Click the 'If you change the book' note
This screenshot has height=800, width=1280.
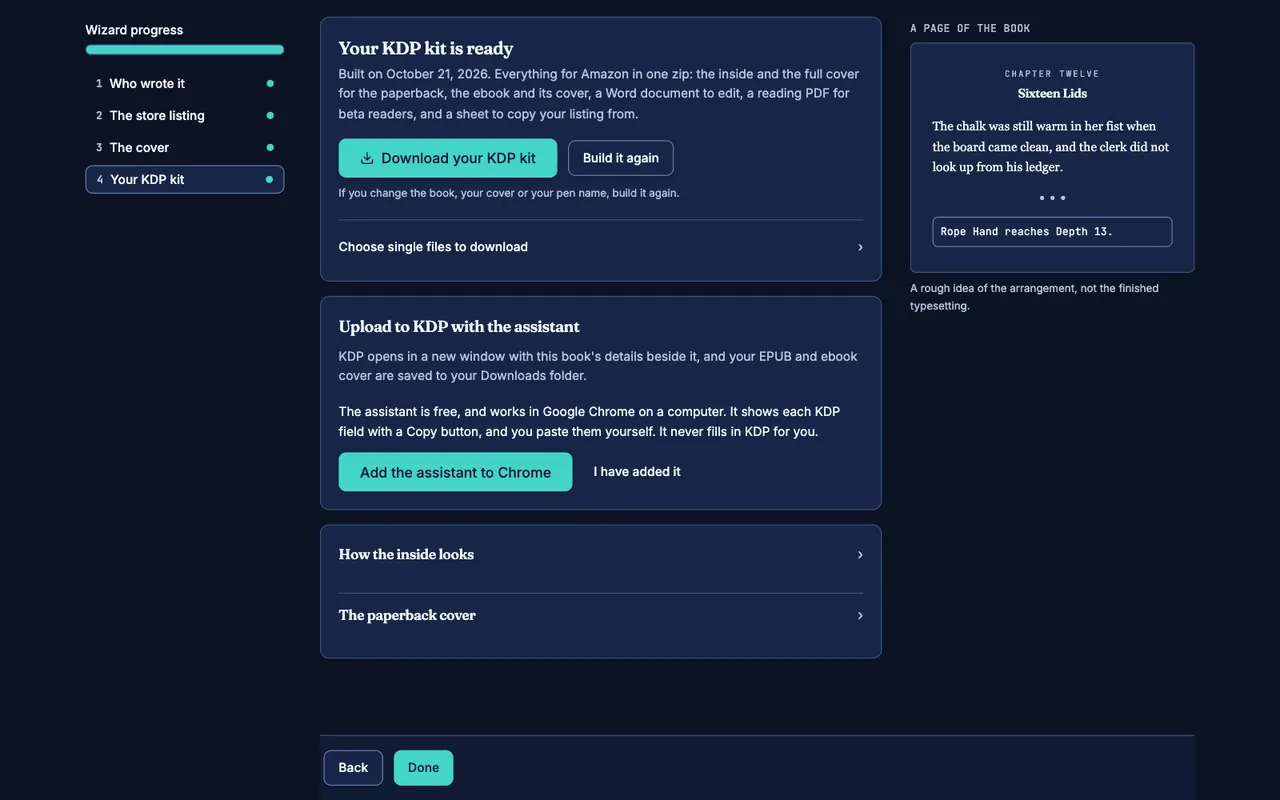pyautogui.click(x=509, y=193)
